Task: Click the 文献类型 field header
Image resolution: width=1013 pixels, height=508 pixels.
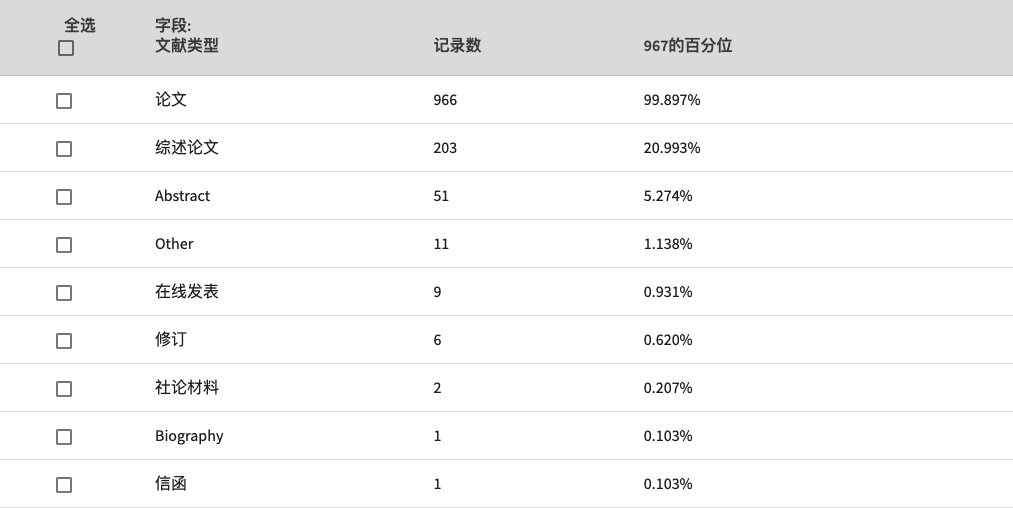Action: [187, 45]
